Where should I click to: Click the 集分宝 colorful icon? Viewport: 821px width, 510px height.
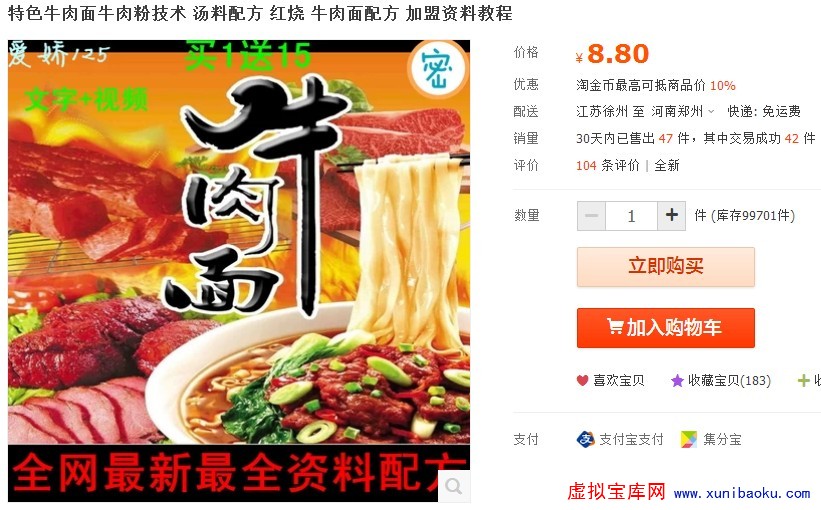[x=689, y=439]
